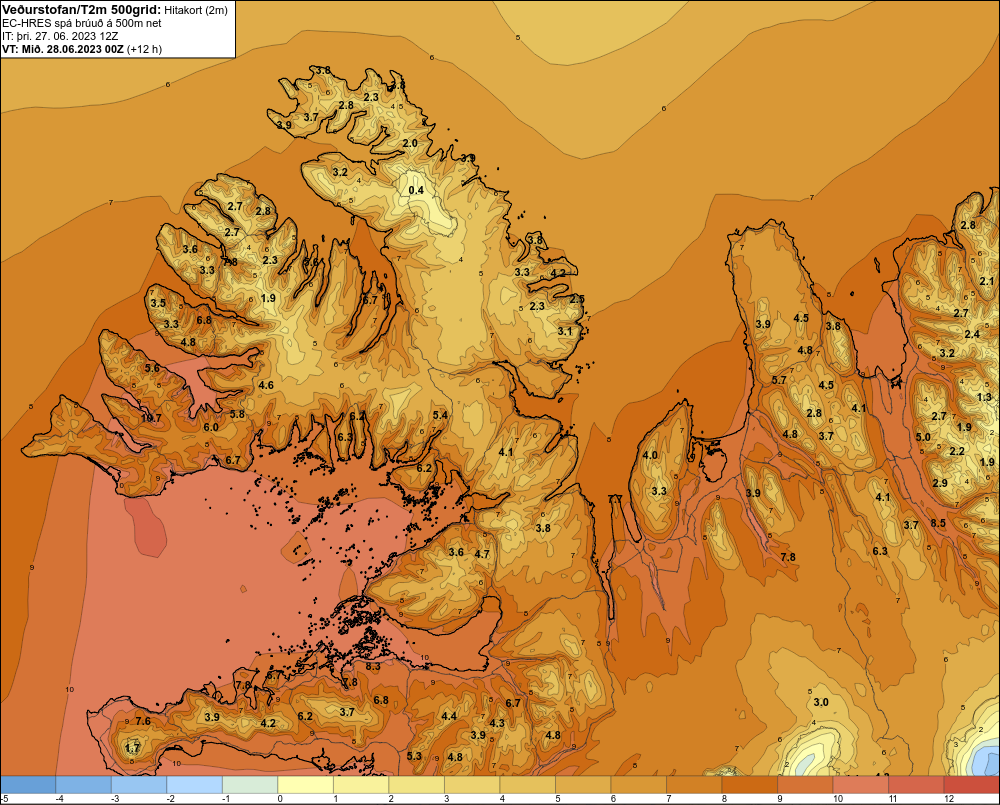Click the temperature value "8.5"
The image size is (1000, 805).
coord(938,523)
